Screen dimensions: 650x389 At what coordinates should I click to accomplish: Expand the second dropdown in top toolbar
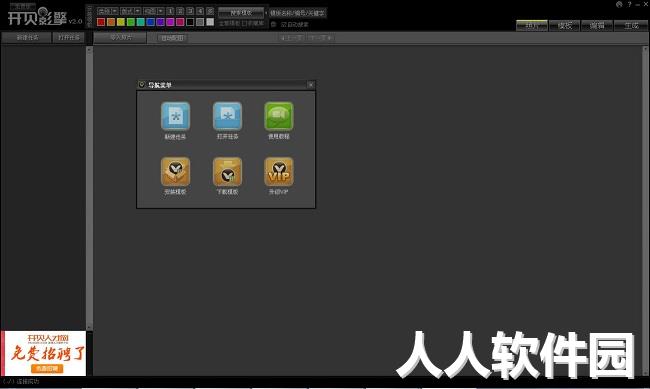tap(138, 11)
